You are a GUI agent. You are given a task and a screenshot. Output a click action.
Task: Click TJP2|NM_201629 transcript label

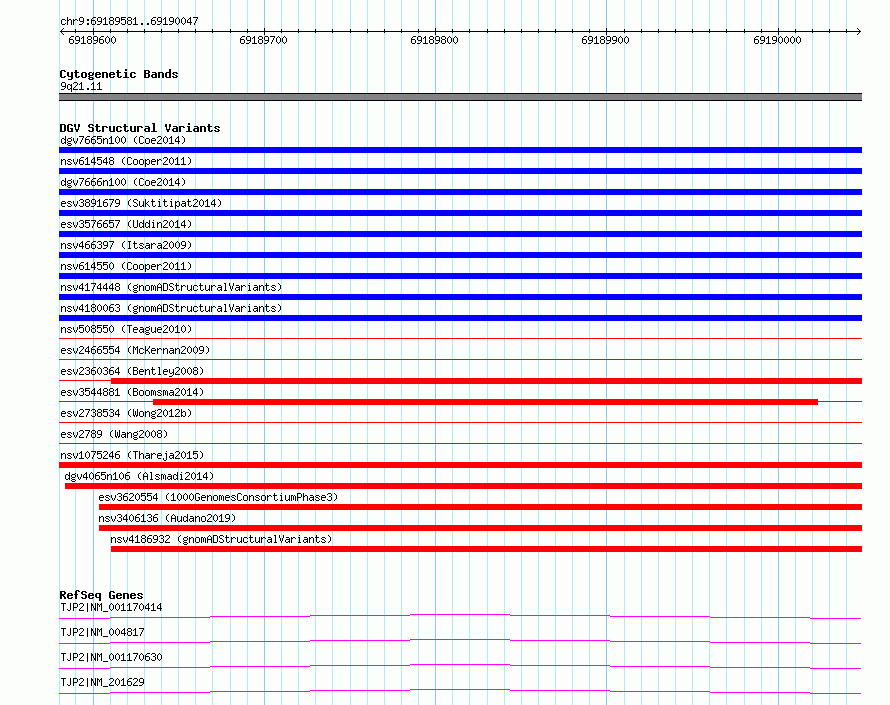pos(102,682)
